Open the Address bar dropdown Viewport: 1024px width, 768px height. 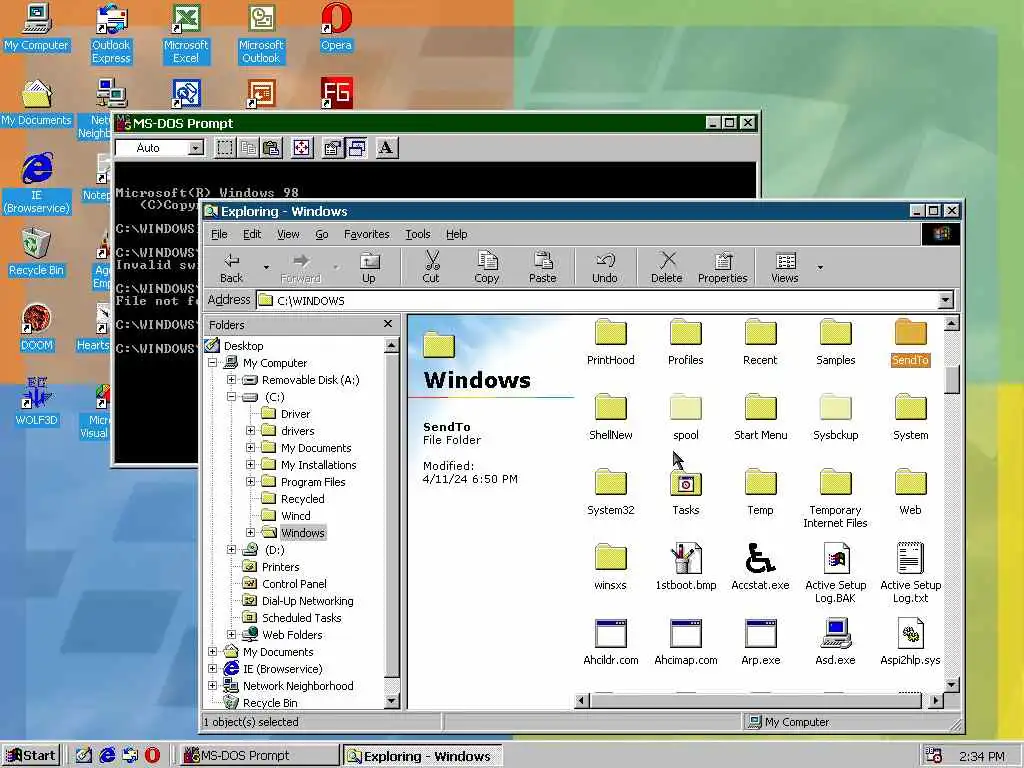945,300
